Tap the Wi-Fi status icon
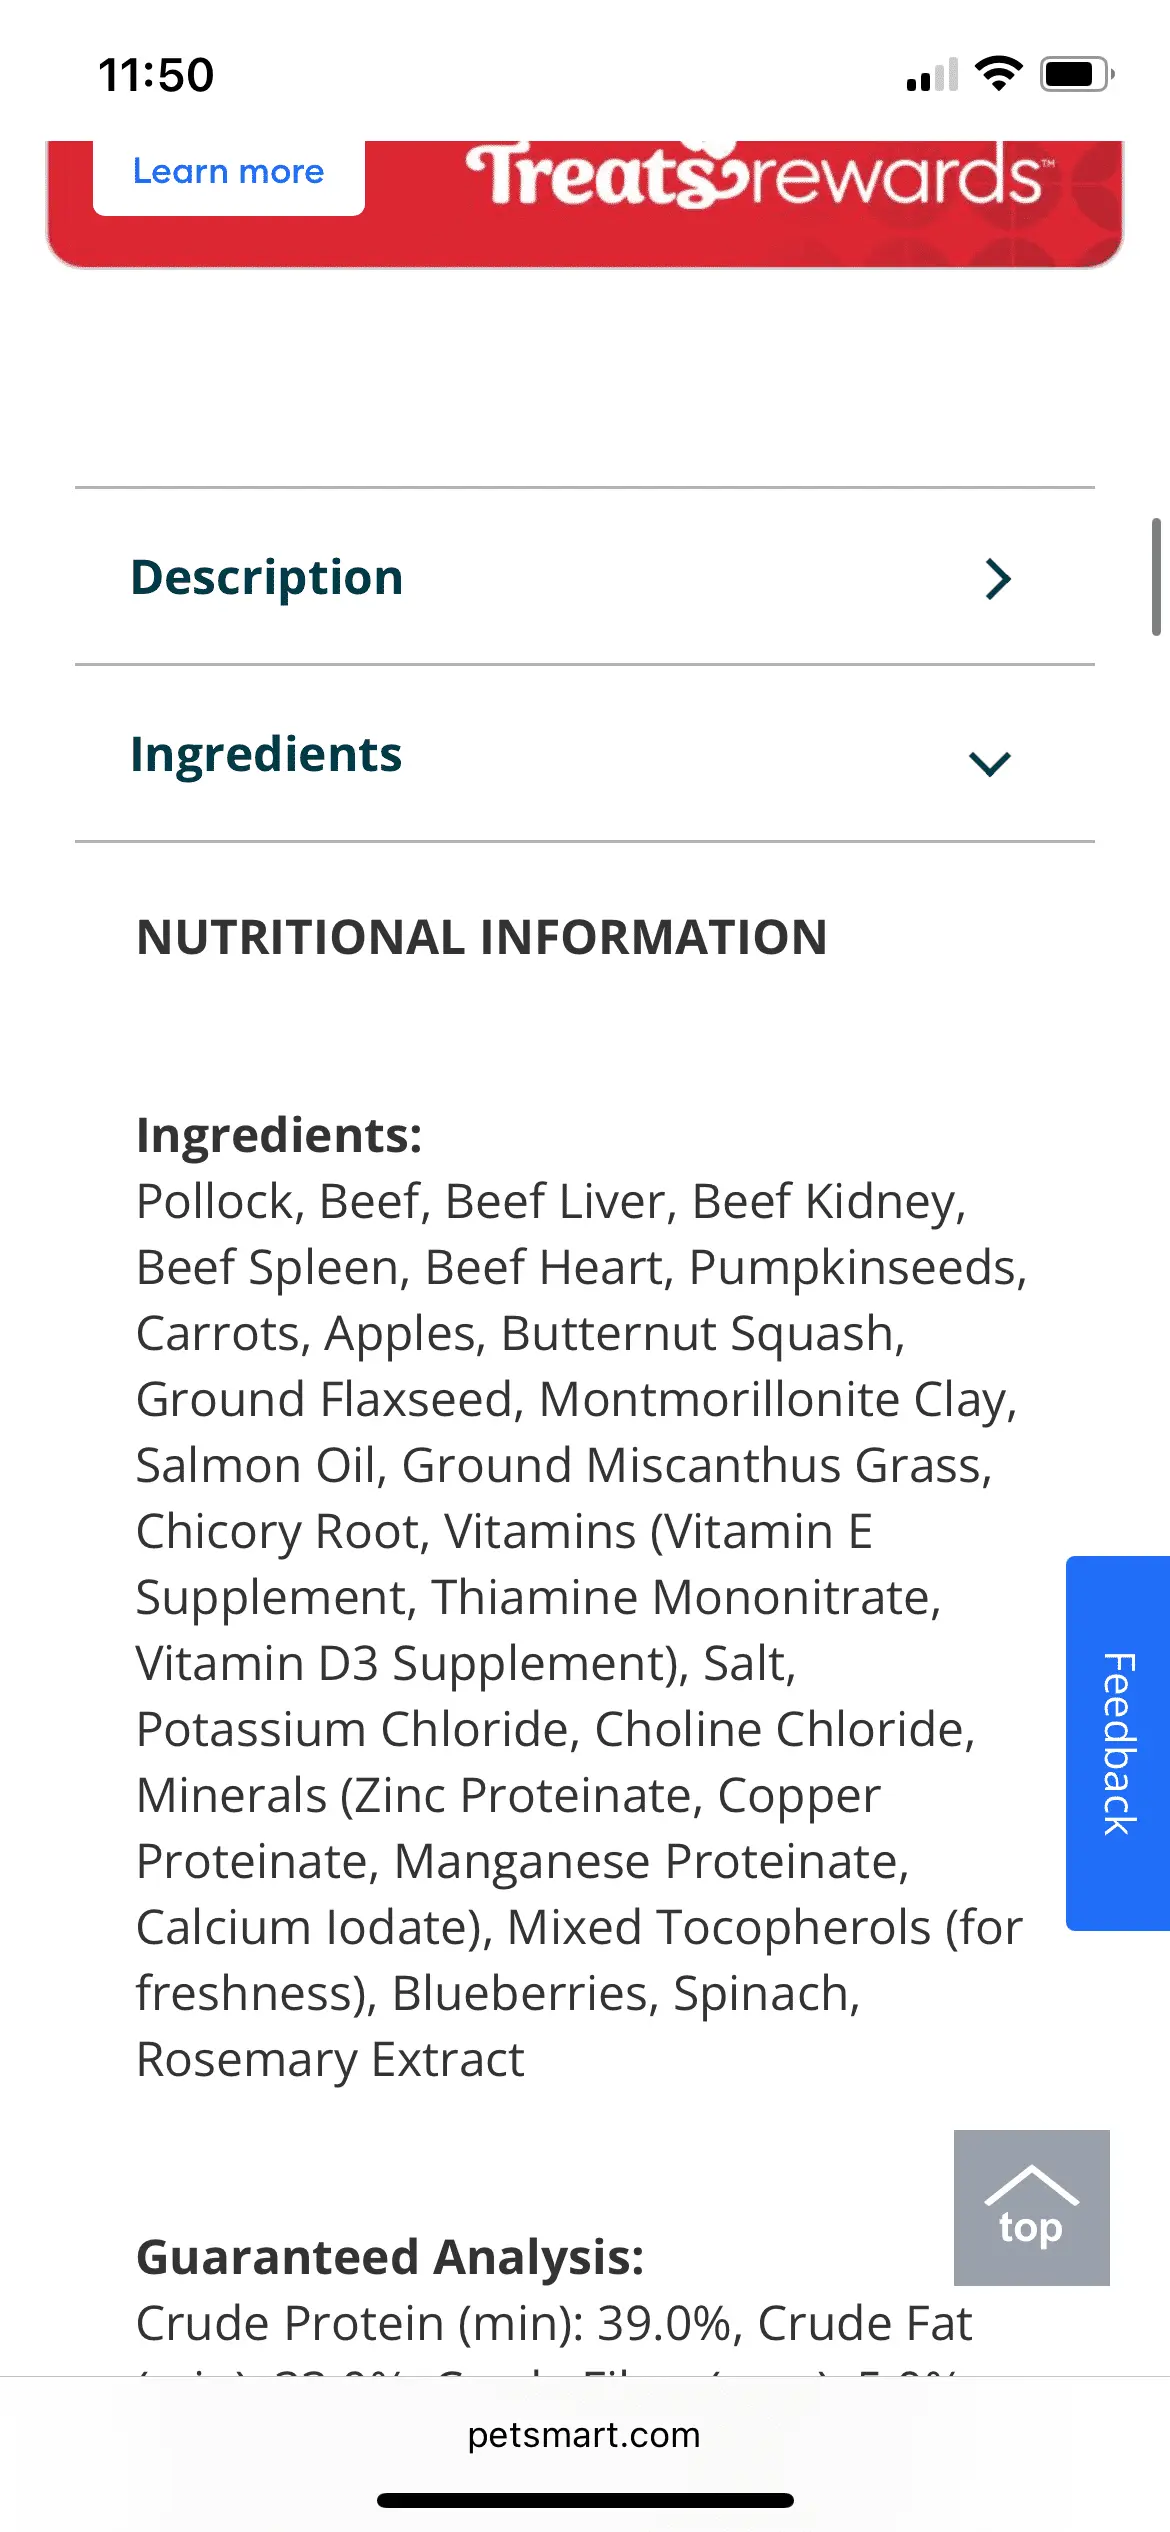 tap(998, 74)
